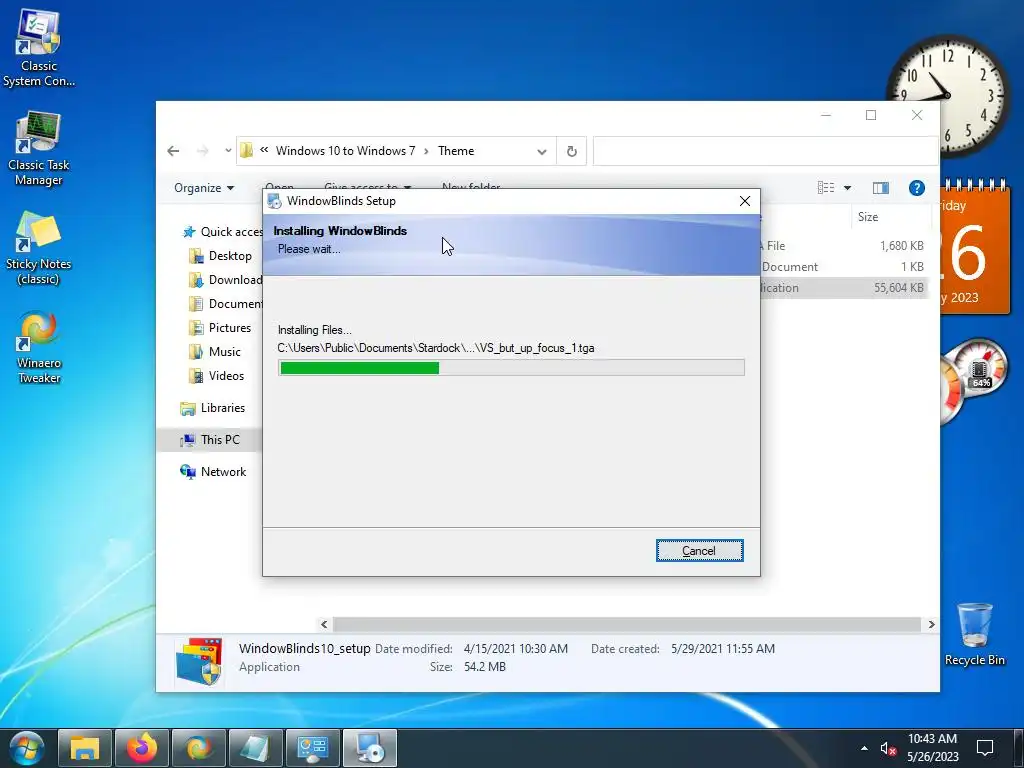Switch to WindowBlinds setup taskbar button
The height and width of the screenshot is (768, 1024).
click(370, 748)
